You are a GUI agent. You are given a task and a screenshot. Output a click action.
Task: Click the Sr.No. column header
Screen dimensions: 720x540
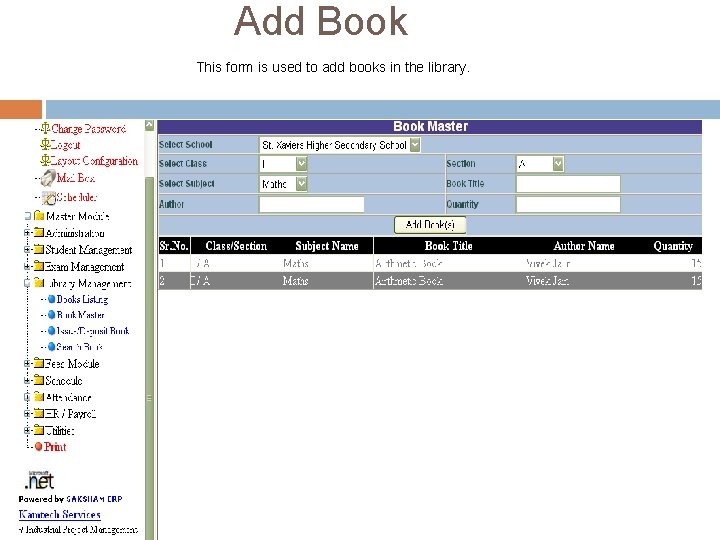pyautogui.click(x=174, y=246)
